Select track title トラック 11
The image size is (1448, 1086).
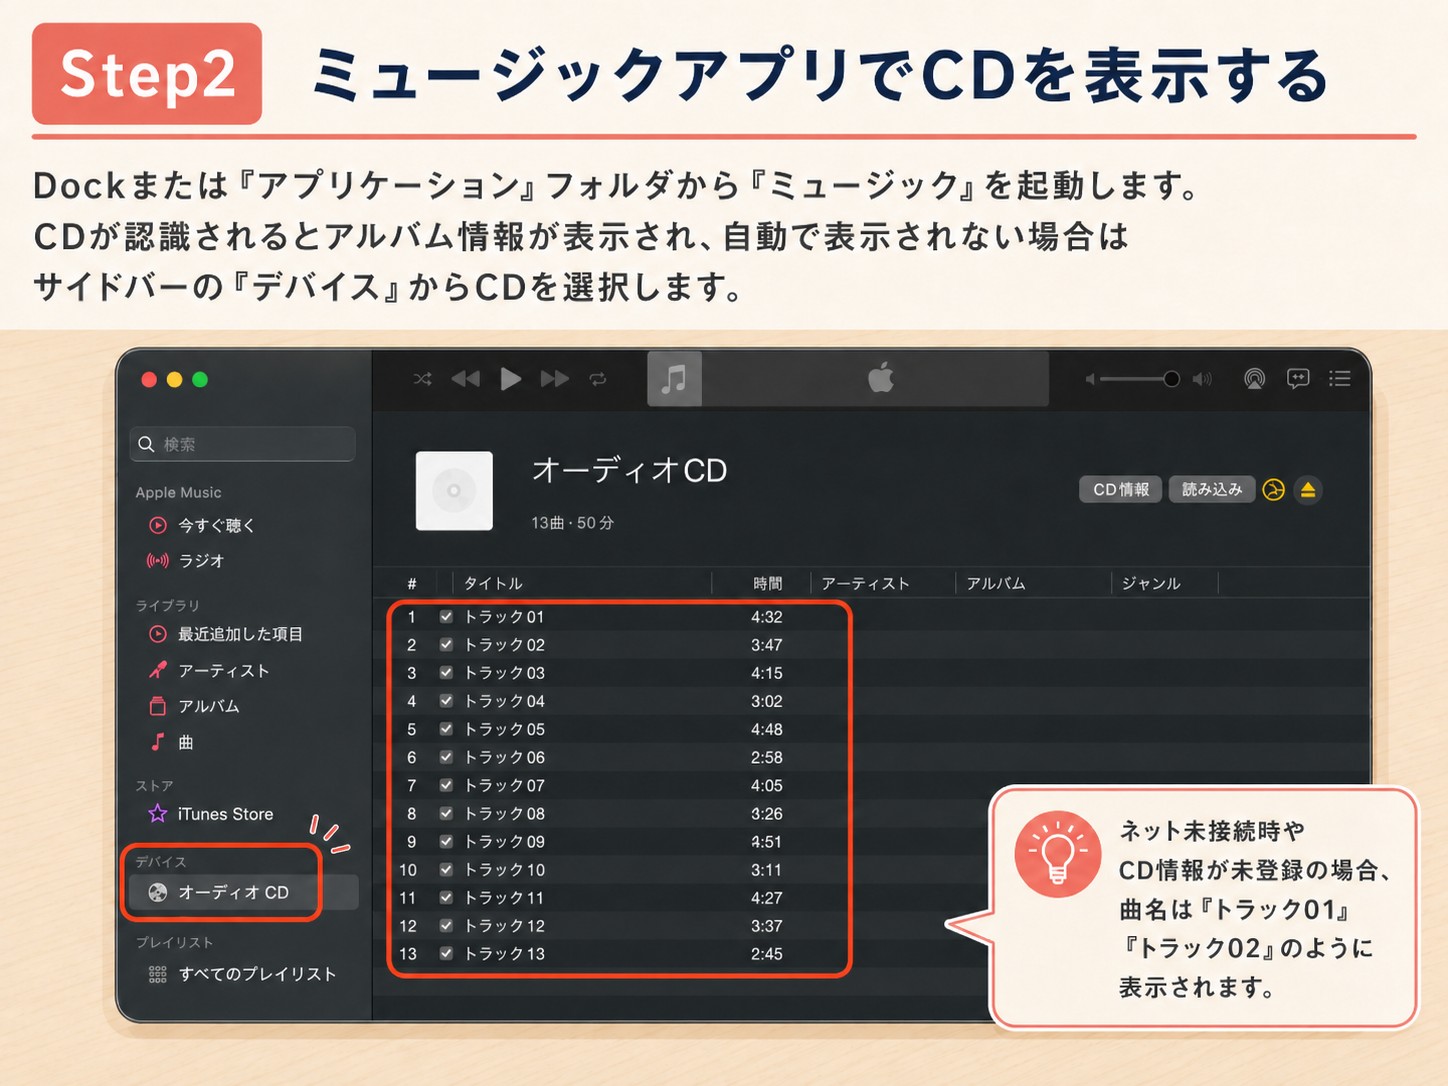(505, 898)
